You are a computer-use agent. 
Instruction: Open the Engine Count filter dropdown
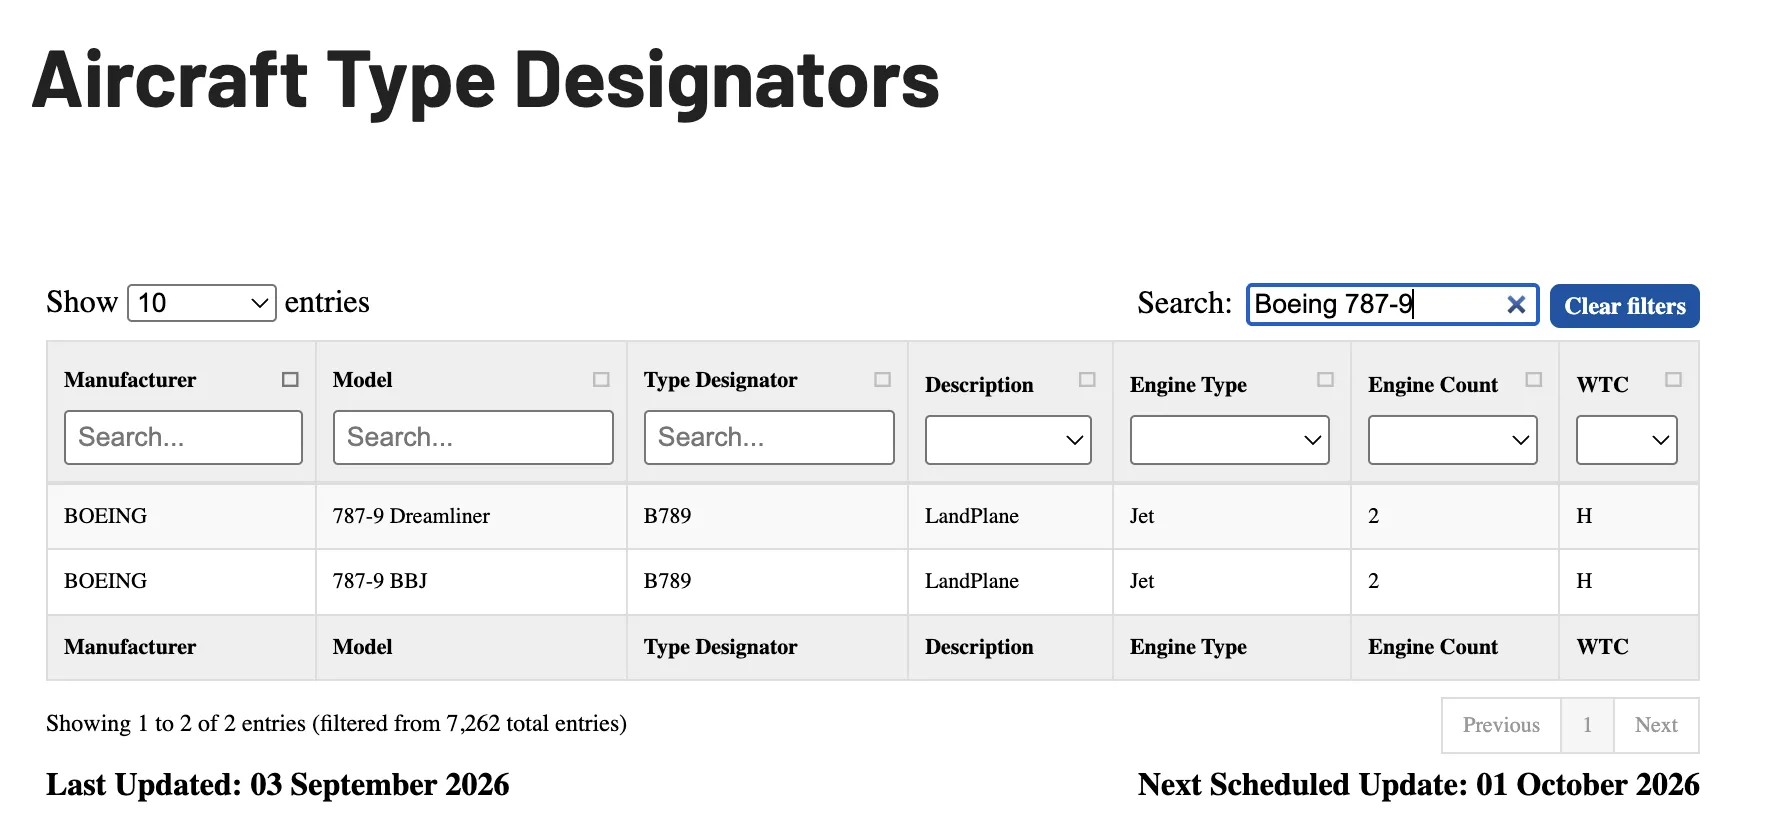pyautogui.click(x=1452, y=440)
